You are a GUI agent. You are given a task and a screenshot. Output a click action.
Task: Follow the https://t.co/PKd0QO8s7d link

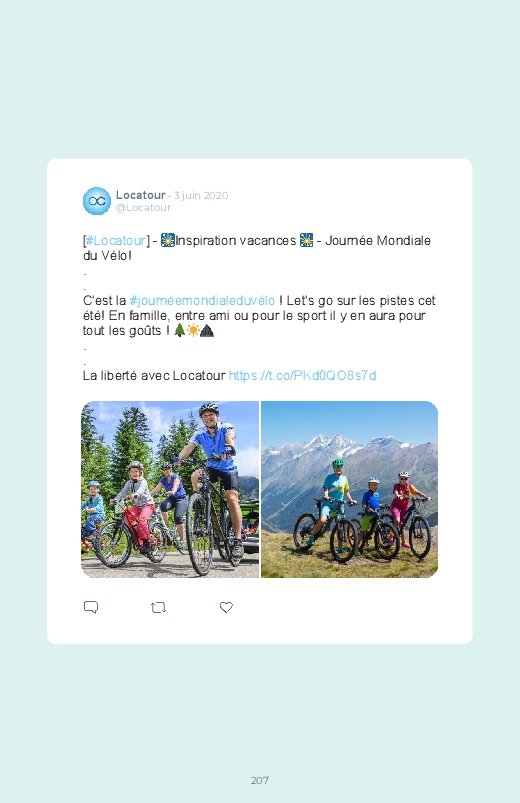pyautogui.click(x=302, y=375)
